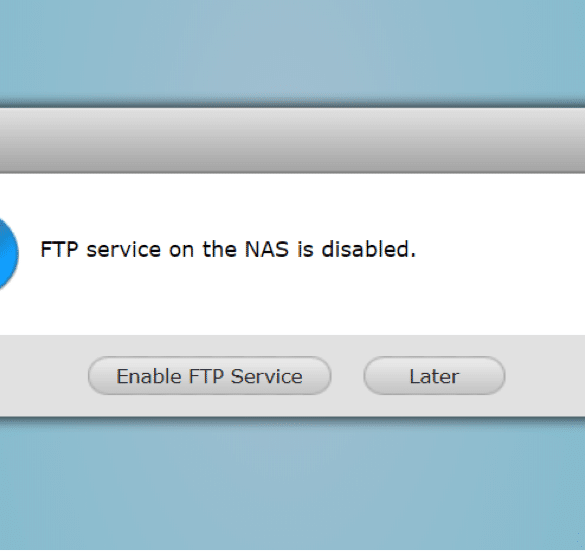Click the gray footer right of the Later button
The width and height of the screenshot is (585, 551).
pos(545,376)
